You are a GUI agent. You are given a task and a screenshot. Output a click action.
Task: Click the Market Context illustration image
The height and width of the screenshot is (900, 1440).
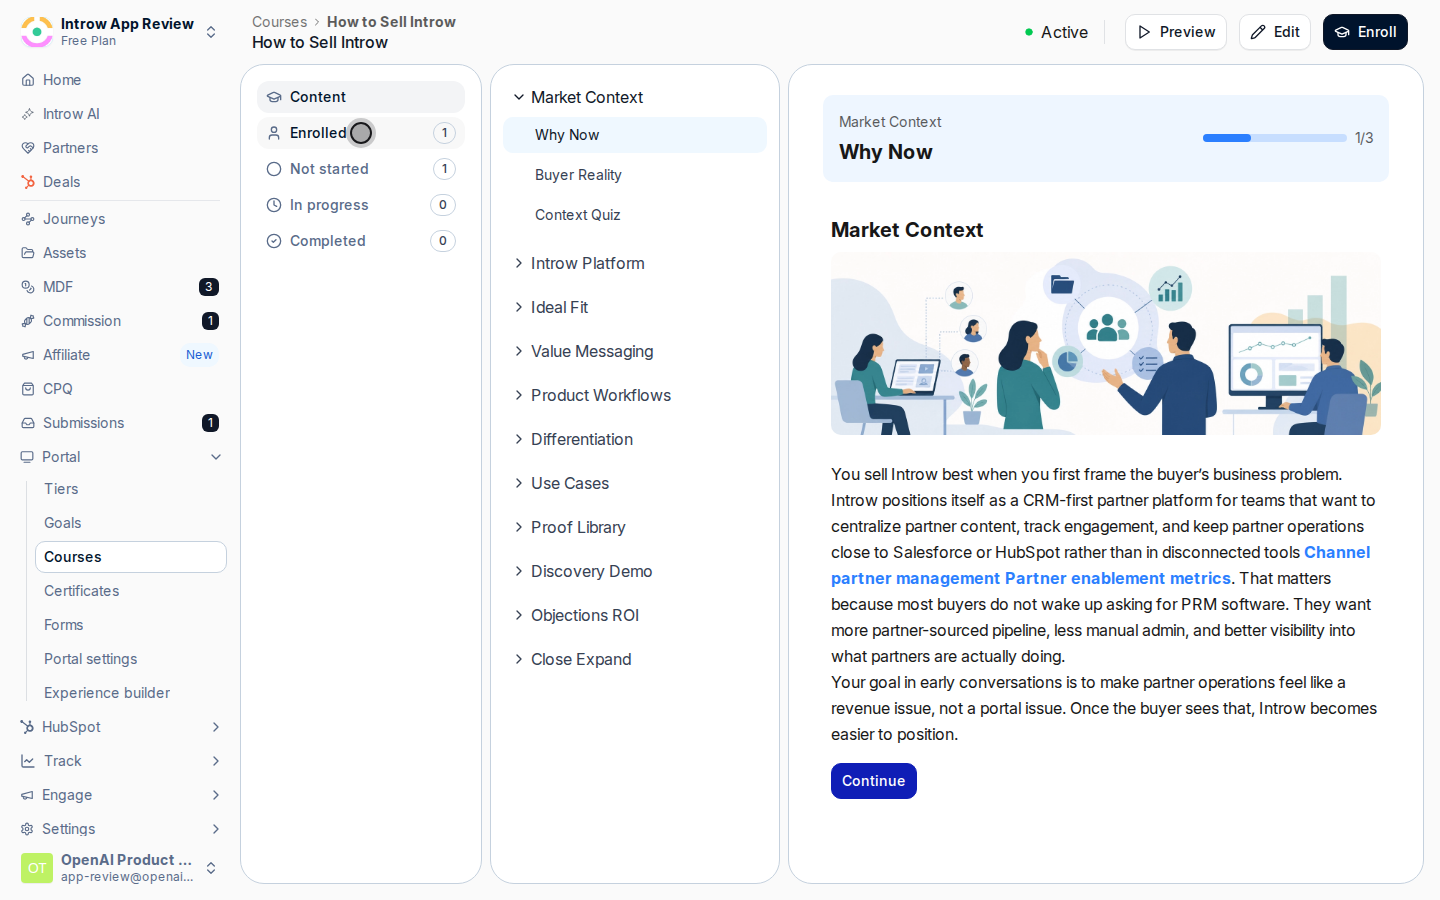[x=1106, y=344]
